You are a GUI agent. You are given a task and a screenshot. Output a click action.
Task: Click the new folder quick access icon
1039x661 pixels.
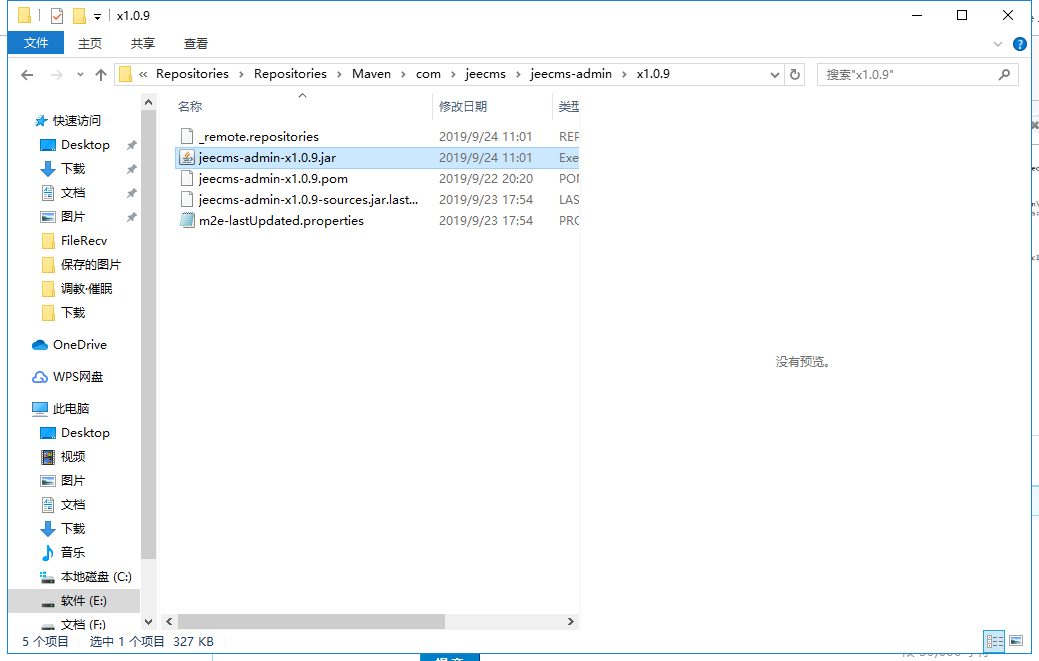pyautogui.click(x=79, y=15)
